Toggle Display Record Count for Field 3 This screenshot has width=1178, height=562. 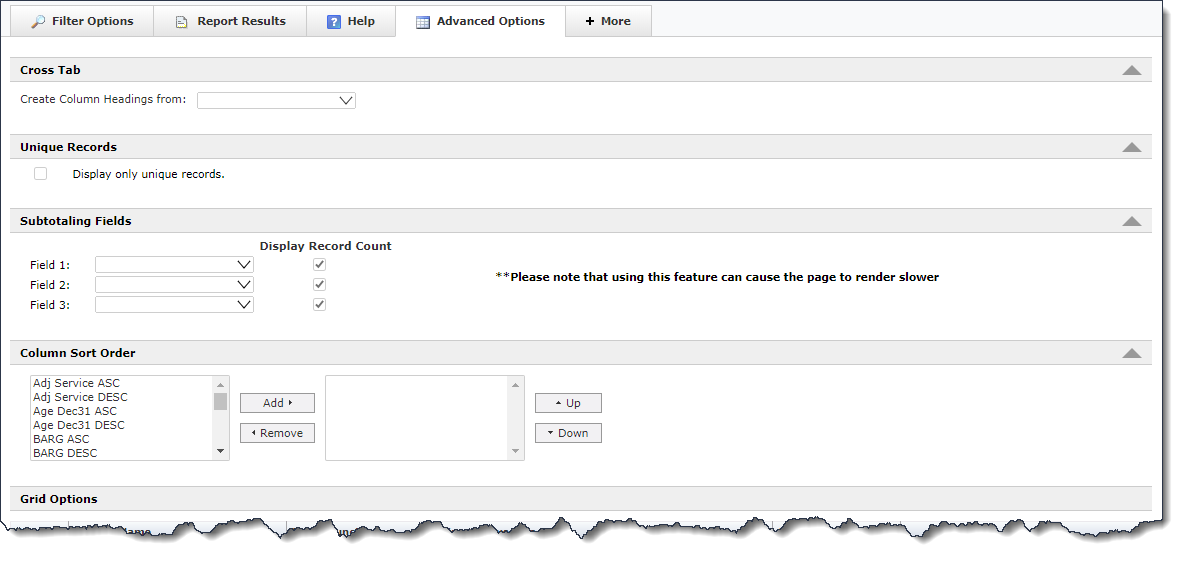(x=320, y=305)
